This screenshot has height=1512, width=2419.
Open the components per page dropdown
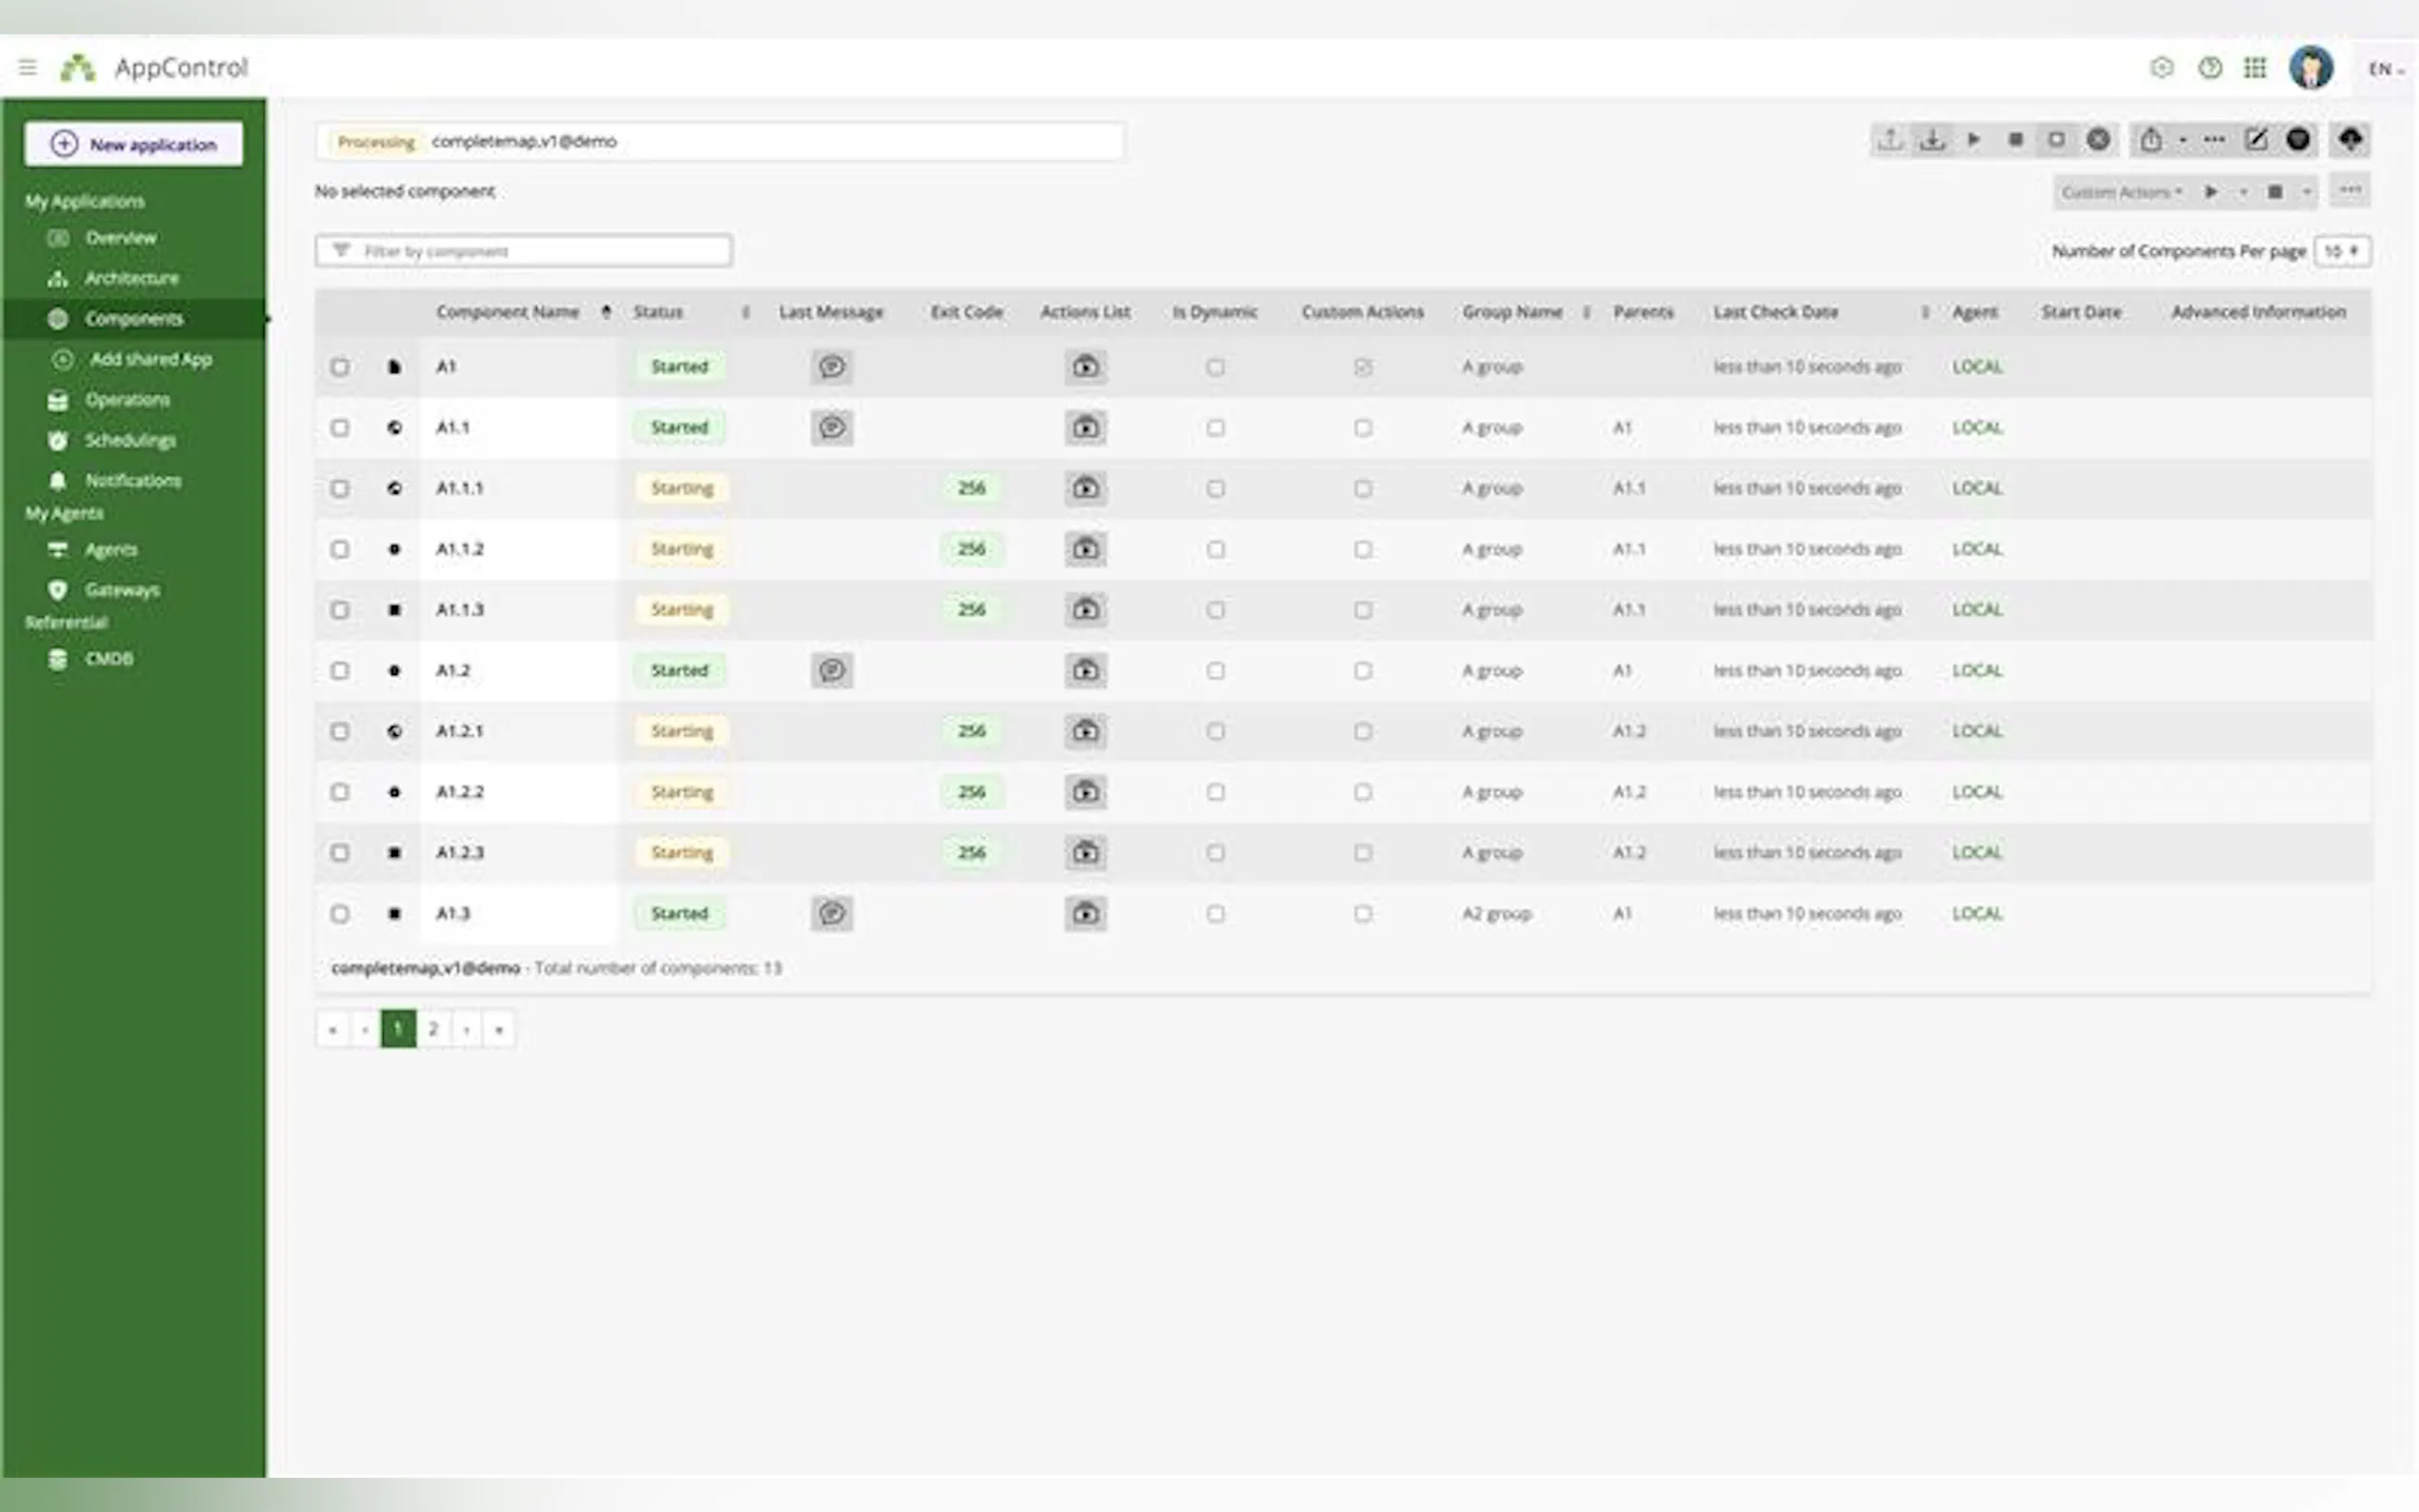tap(2341, 251)
